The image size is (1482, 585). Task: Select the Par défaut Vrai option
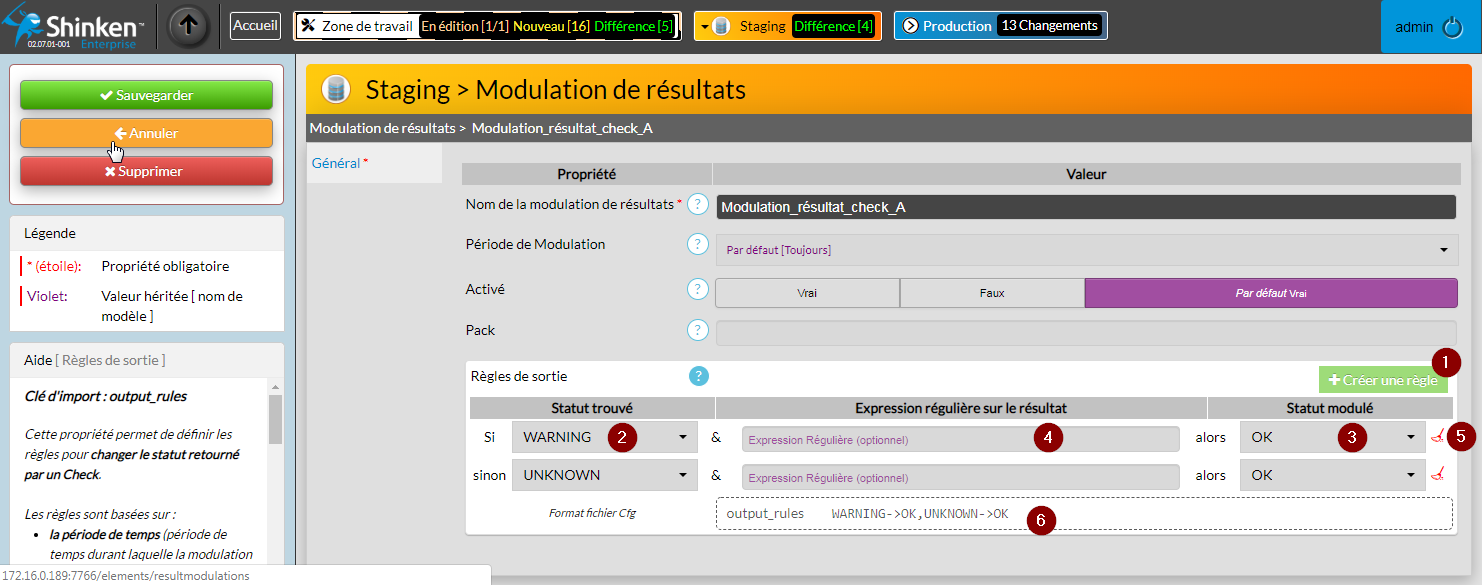pyautogui.click(x=1270, y=293)
